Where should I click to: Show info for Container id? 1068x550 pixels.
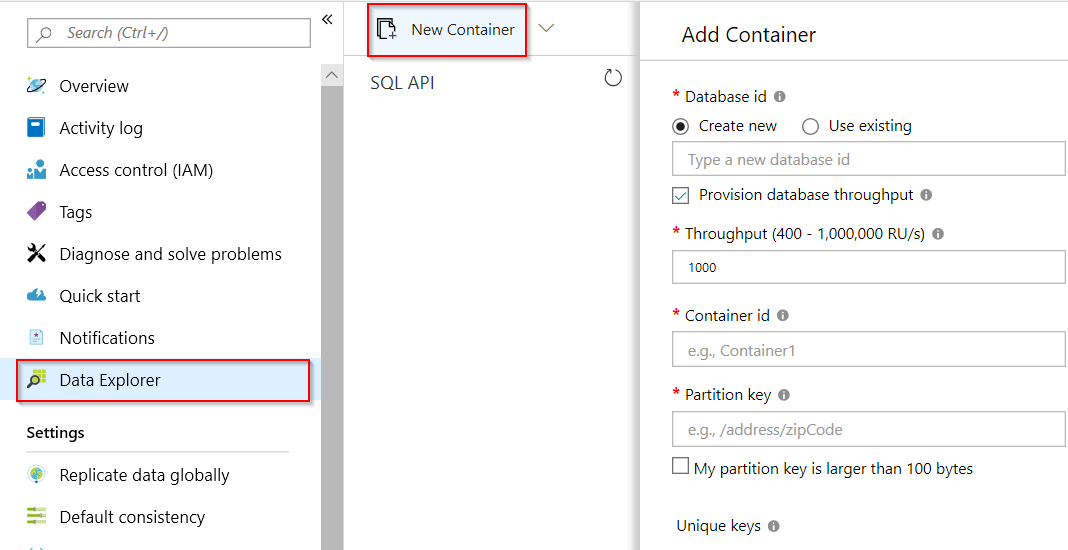(783, 316)
